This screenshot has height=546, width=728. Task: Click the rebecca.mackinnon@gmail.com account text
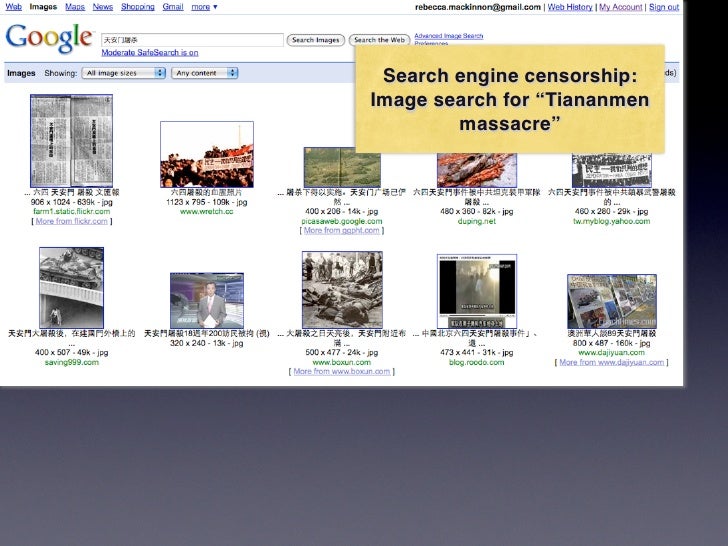click(478, 7)
